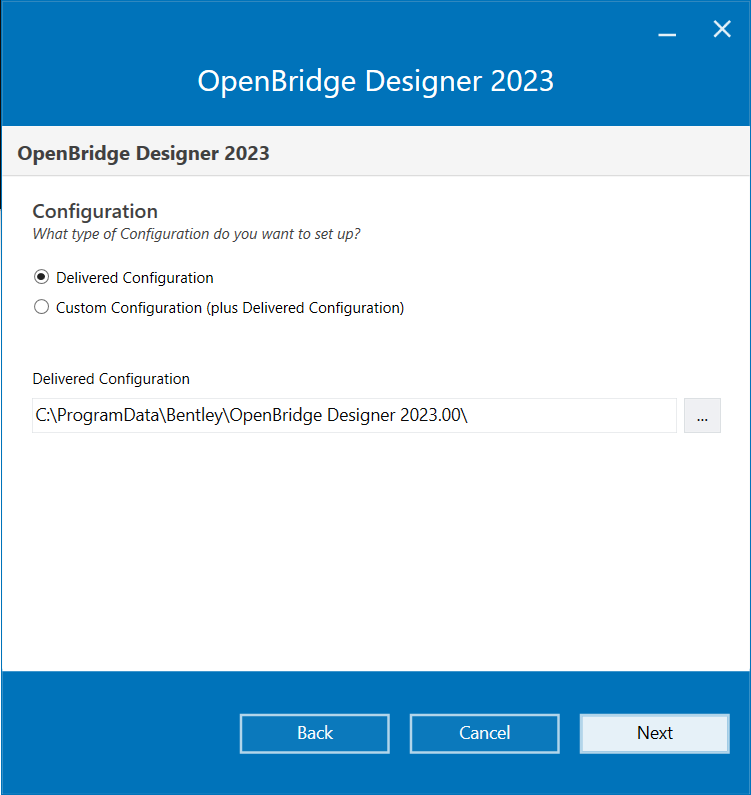This screenshot has width=751, height=795.
Task: Click the Delivered Configuration path field
Action: tap(354, 415)
